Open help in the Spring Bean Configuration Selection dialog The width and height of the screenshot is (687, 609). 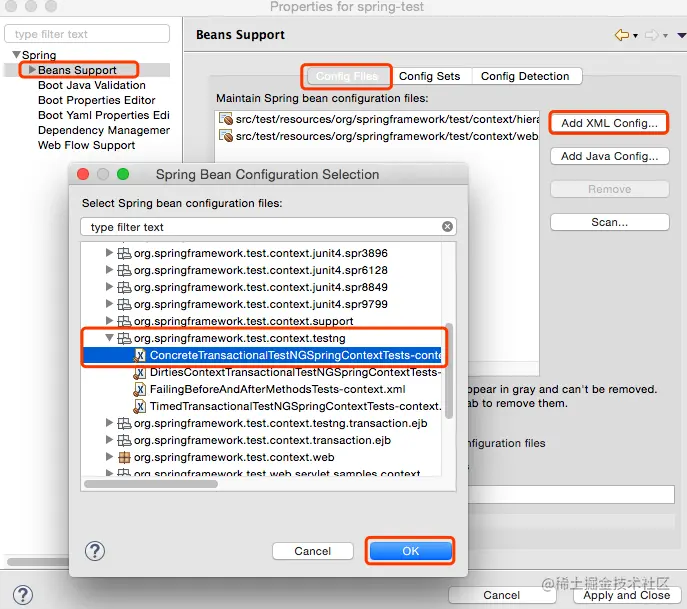(95, 551)
